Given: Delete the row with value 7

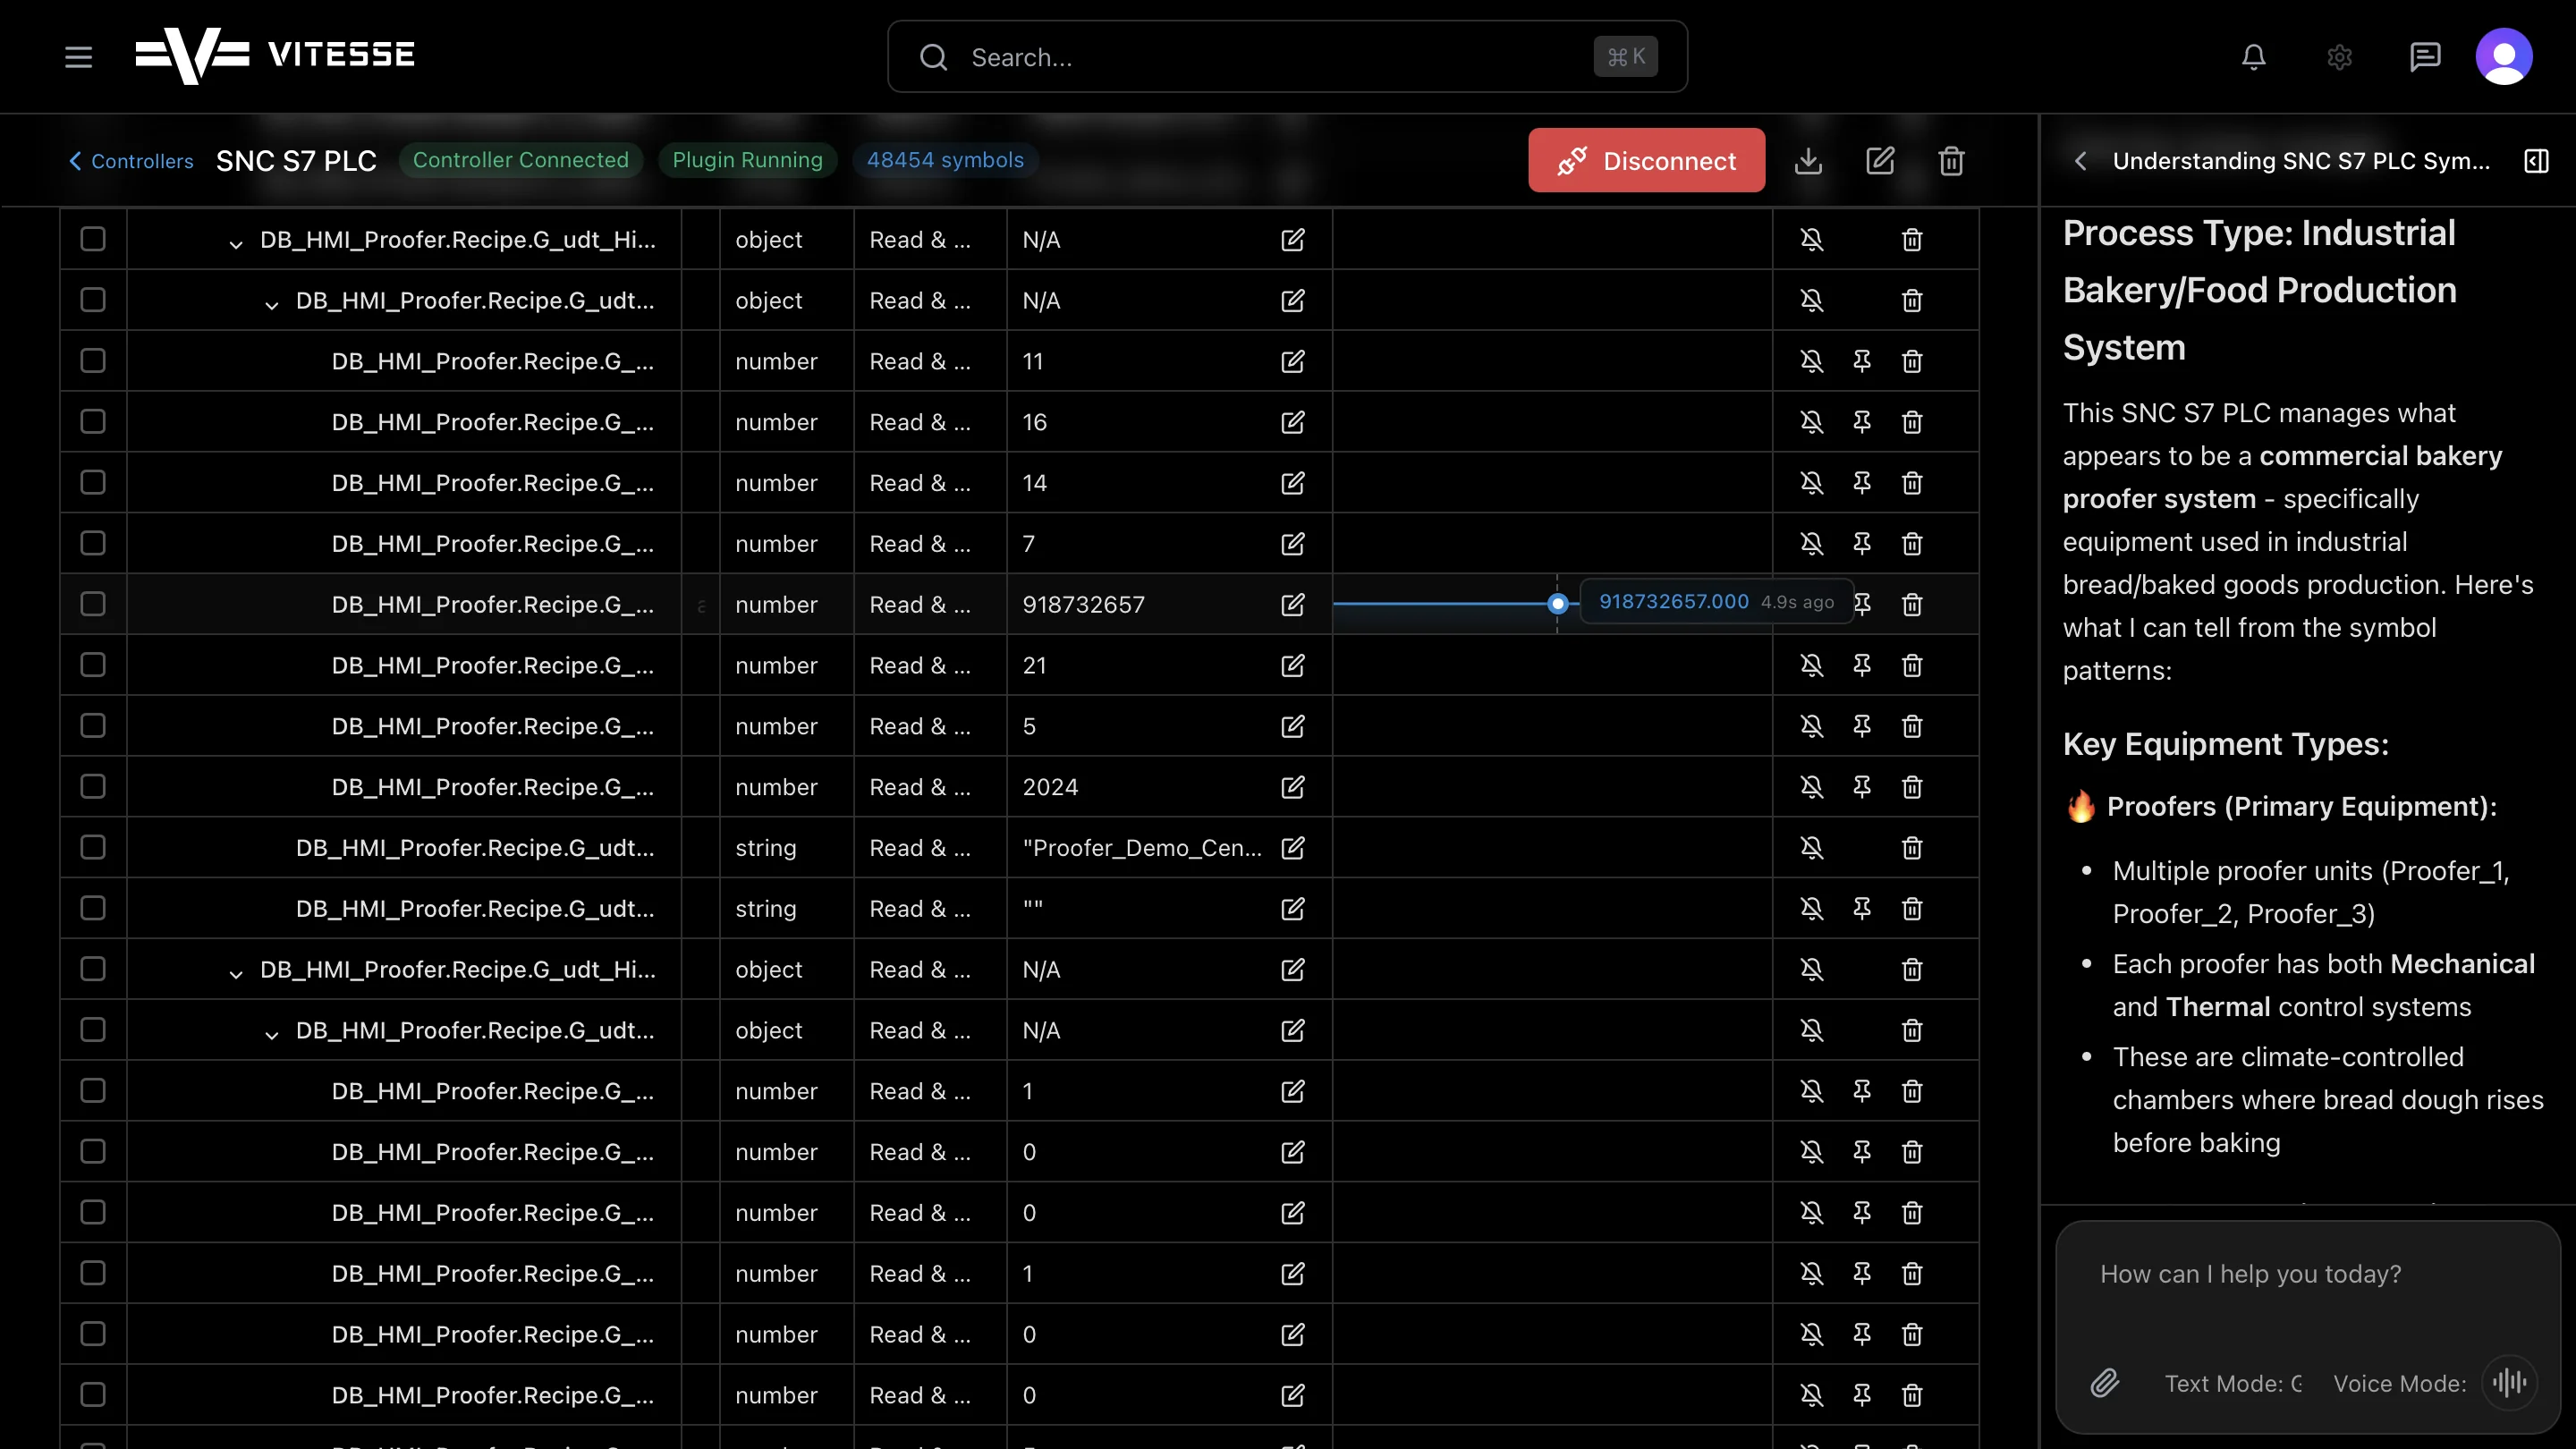Looking at the screenshot, I should 1911,544.
